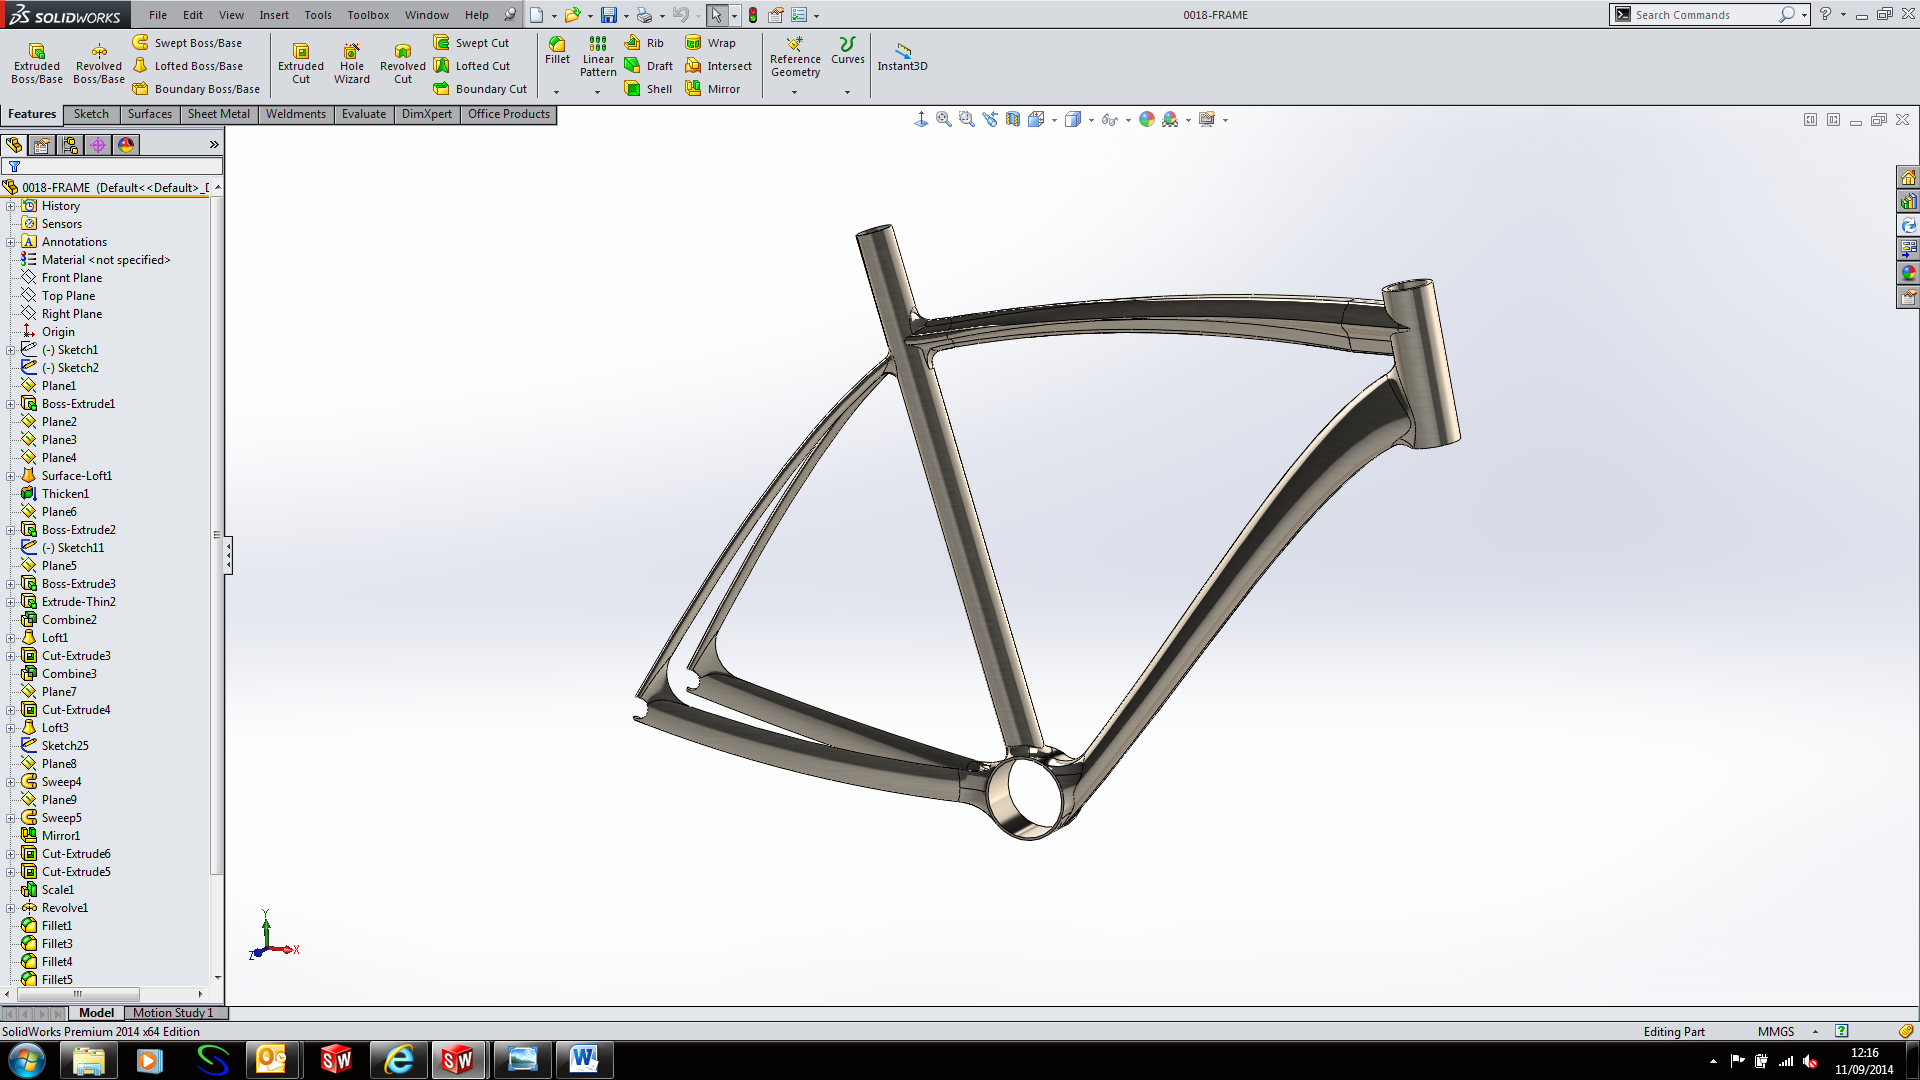Open the Edit Appearance color sphere
Image resolution: width=1920 pixels, height=1080 pixels.
[1147, 119]
